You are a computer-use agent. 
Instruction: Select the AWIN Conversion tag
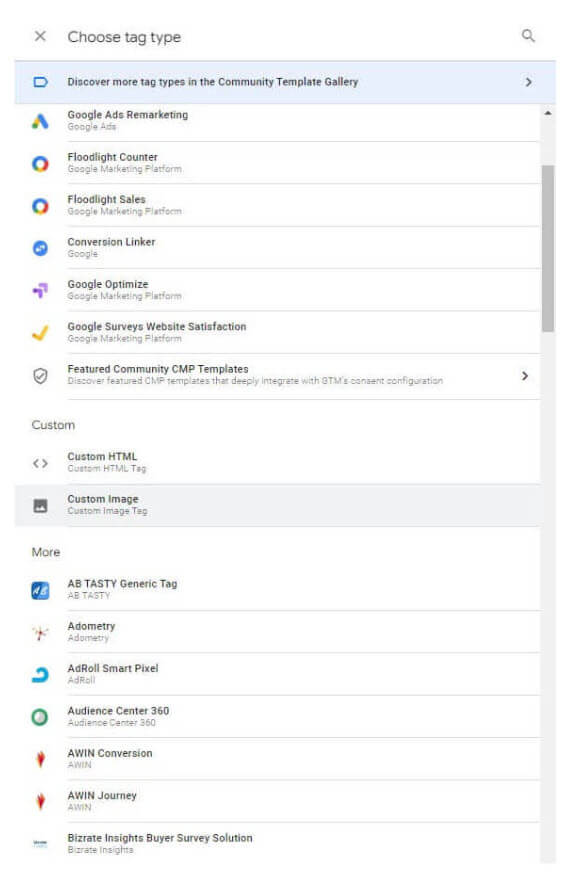coord(277,759)
